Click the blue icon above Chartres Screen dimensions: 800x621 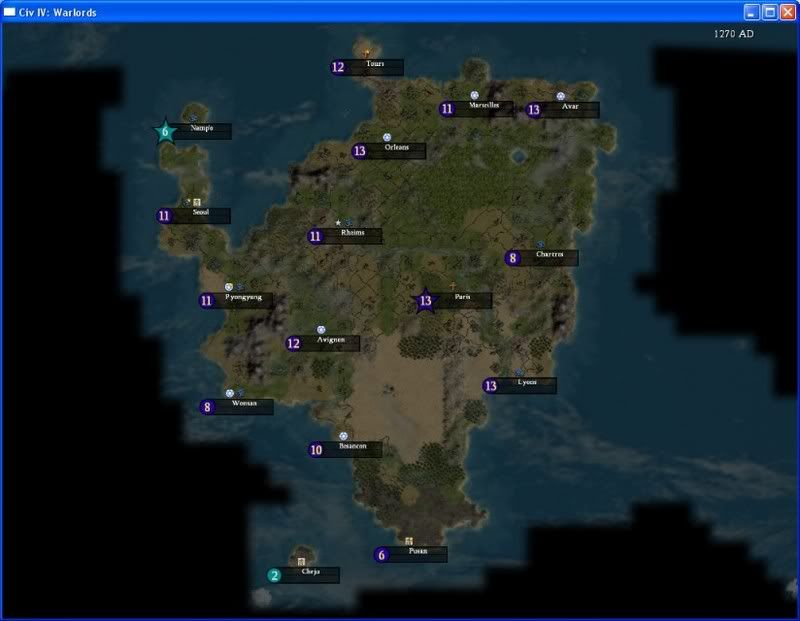coord(540,244)
